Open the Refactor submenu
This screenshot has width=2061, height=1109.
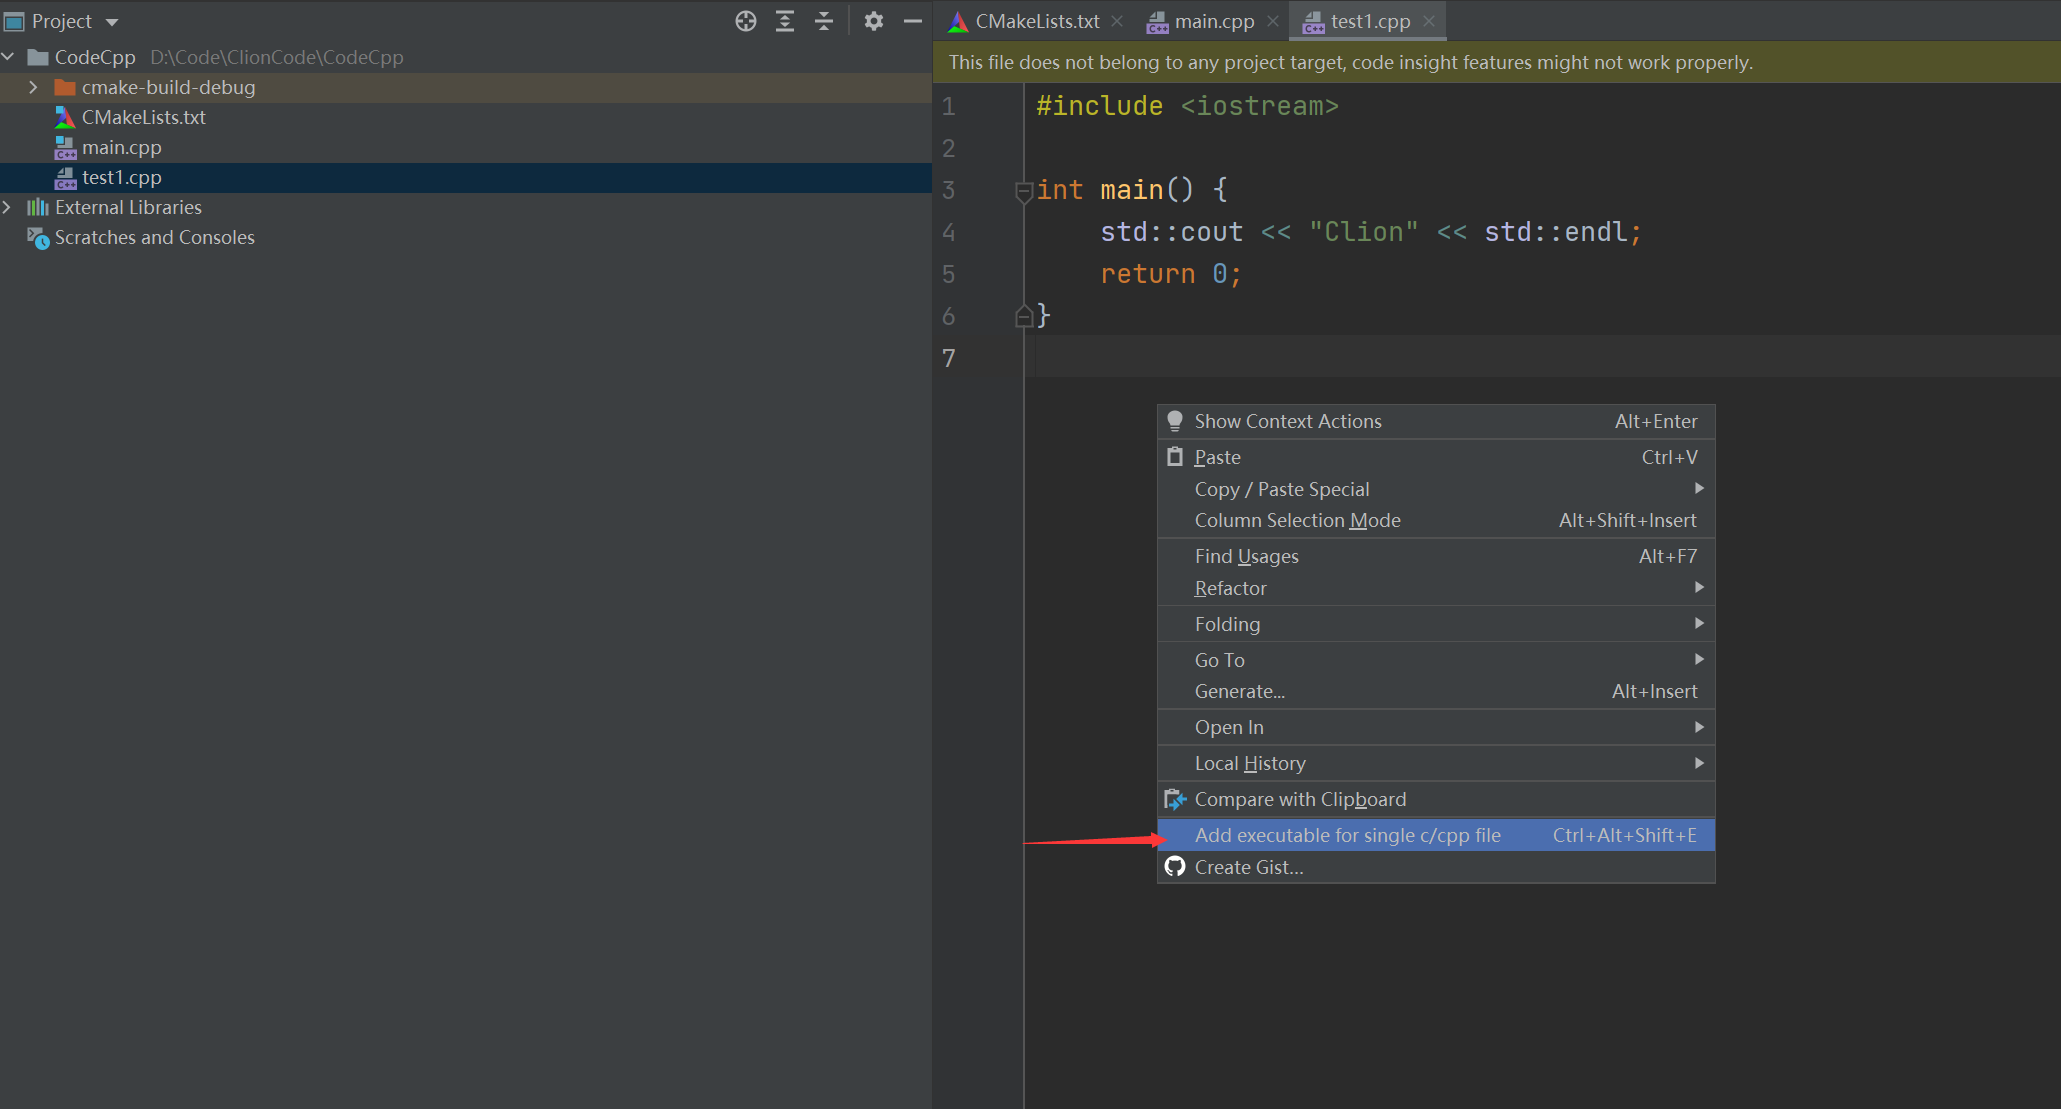[x=1231, y=588]
